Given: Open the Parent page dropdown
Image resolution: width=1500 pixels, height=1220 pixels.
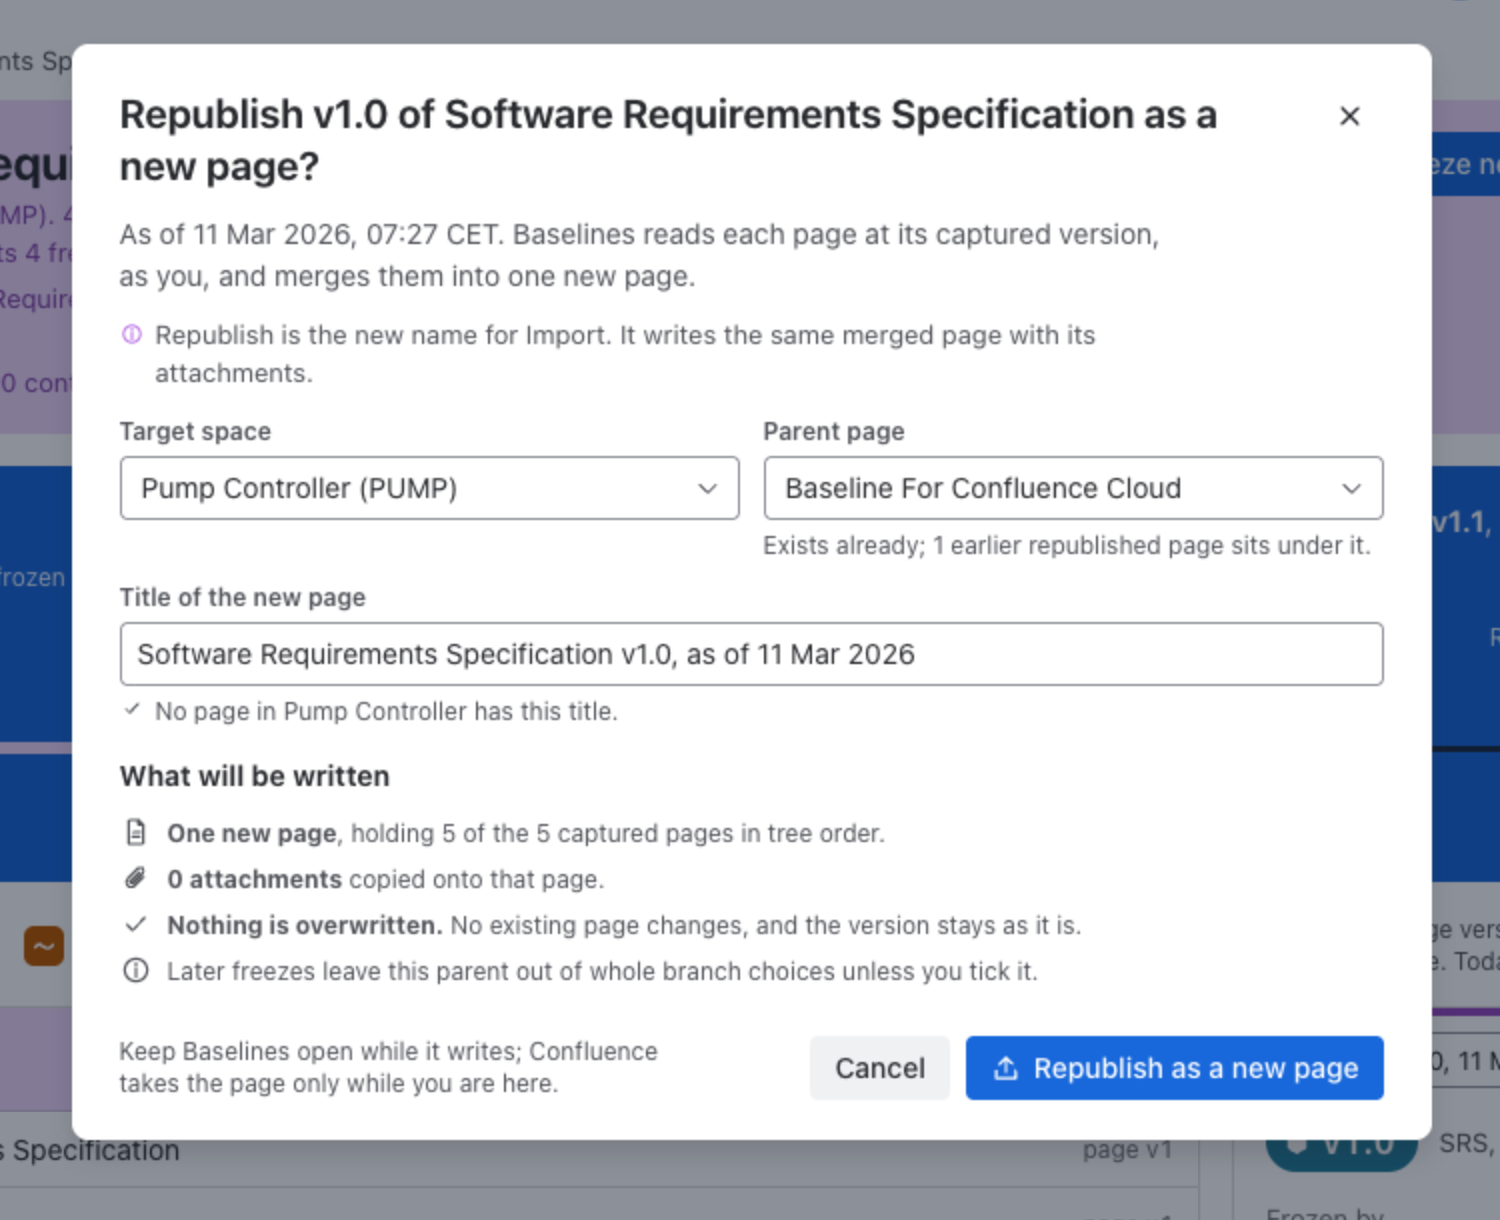Looking at the screenshot, I should click(1073, 488).
